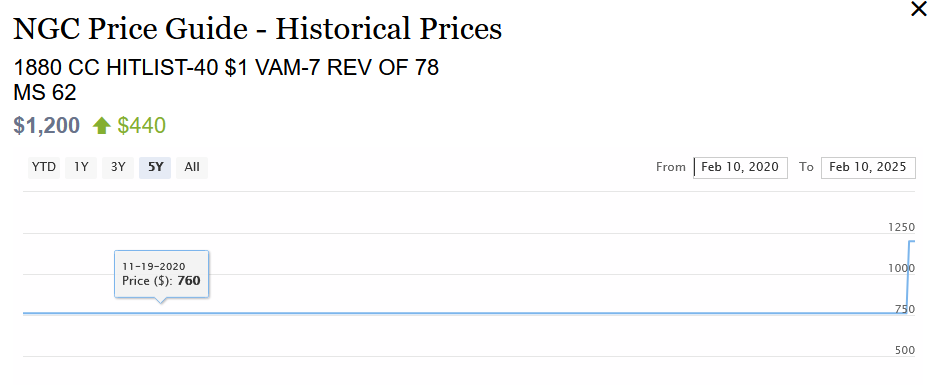Close the Historical Prices dialog
The width and height of the screenshot is (937, 385).
click(x=918, y=9)
